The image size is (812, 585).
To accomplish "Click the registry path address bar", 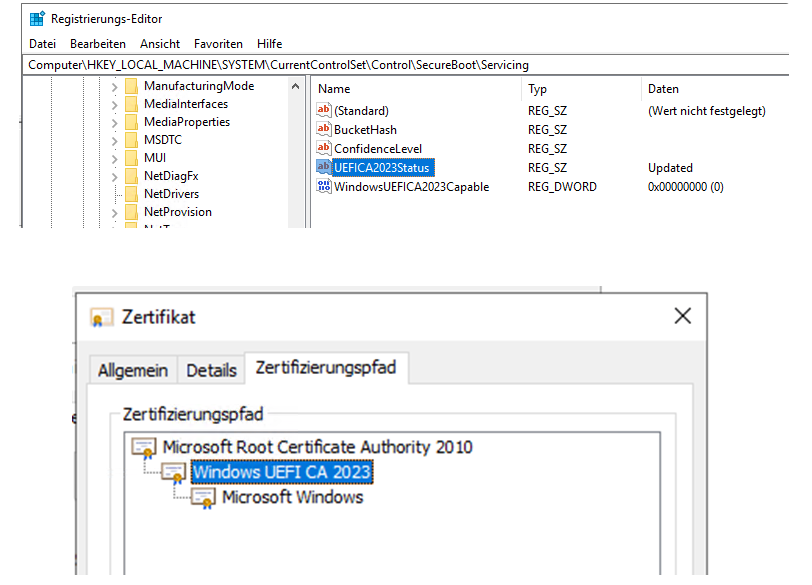I will [x=405, y=65].
